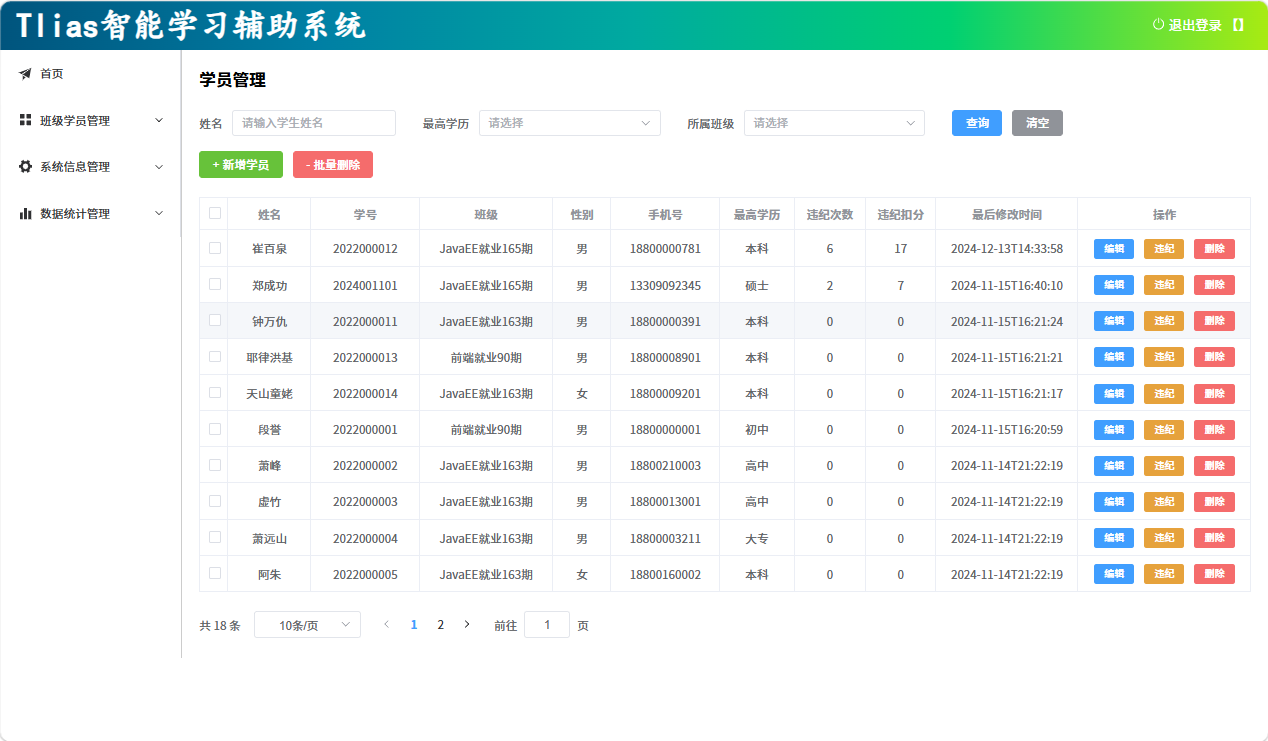1268x741 pixels.
Task: Click the 新增学员 button
Action: tap(241, 165)
